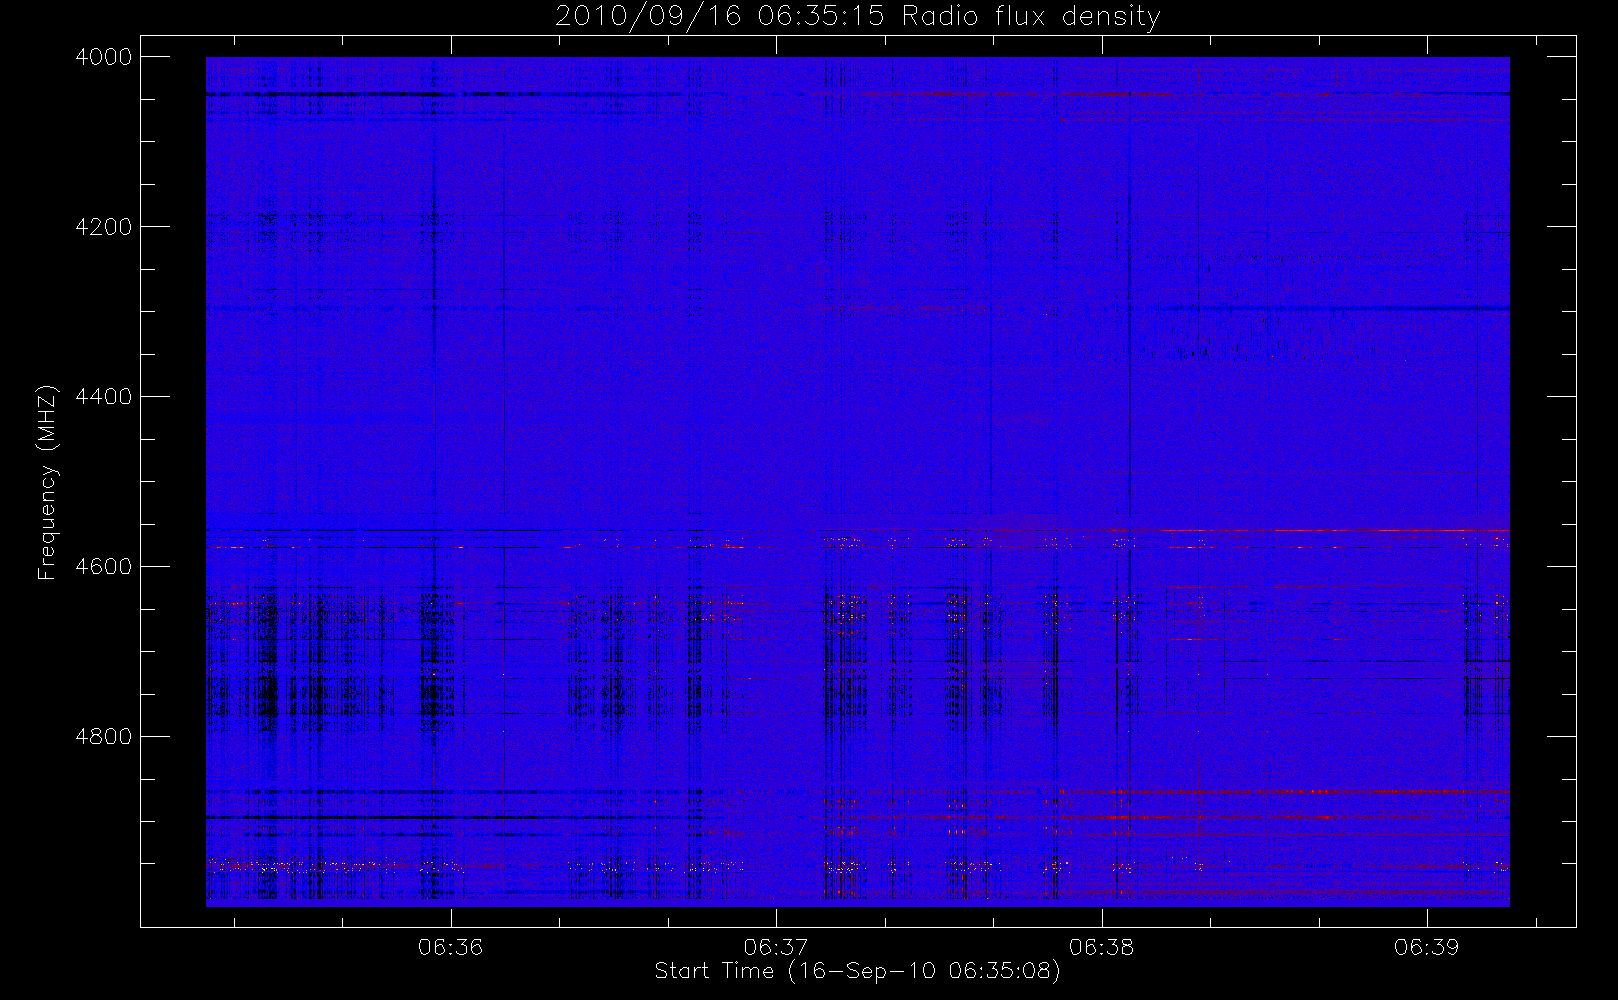Click the "Start Time (16-Sep-10 06:35:08)" axis label
The width and height of the screenshot is (1618, 1000).
(x=857, y=971)
